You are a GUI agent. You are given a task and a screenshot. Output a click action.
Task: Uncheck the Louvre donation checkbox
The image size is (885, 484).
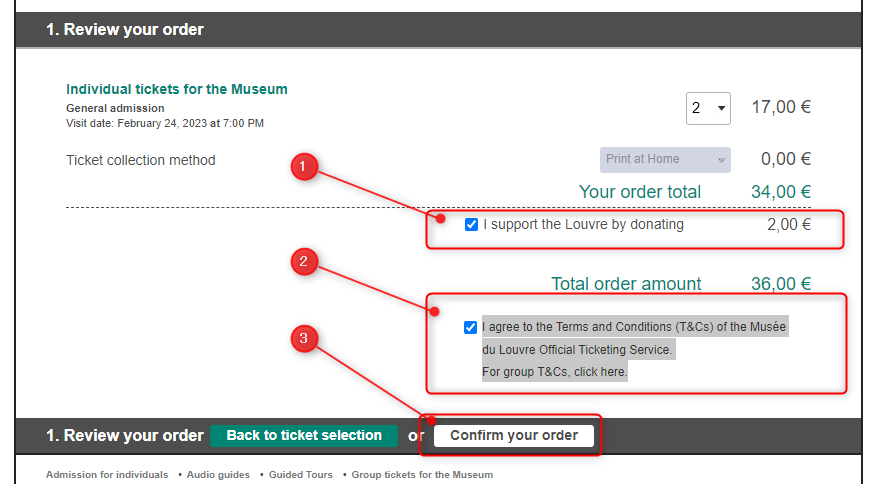471,225
